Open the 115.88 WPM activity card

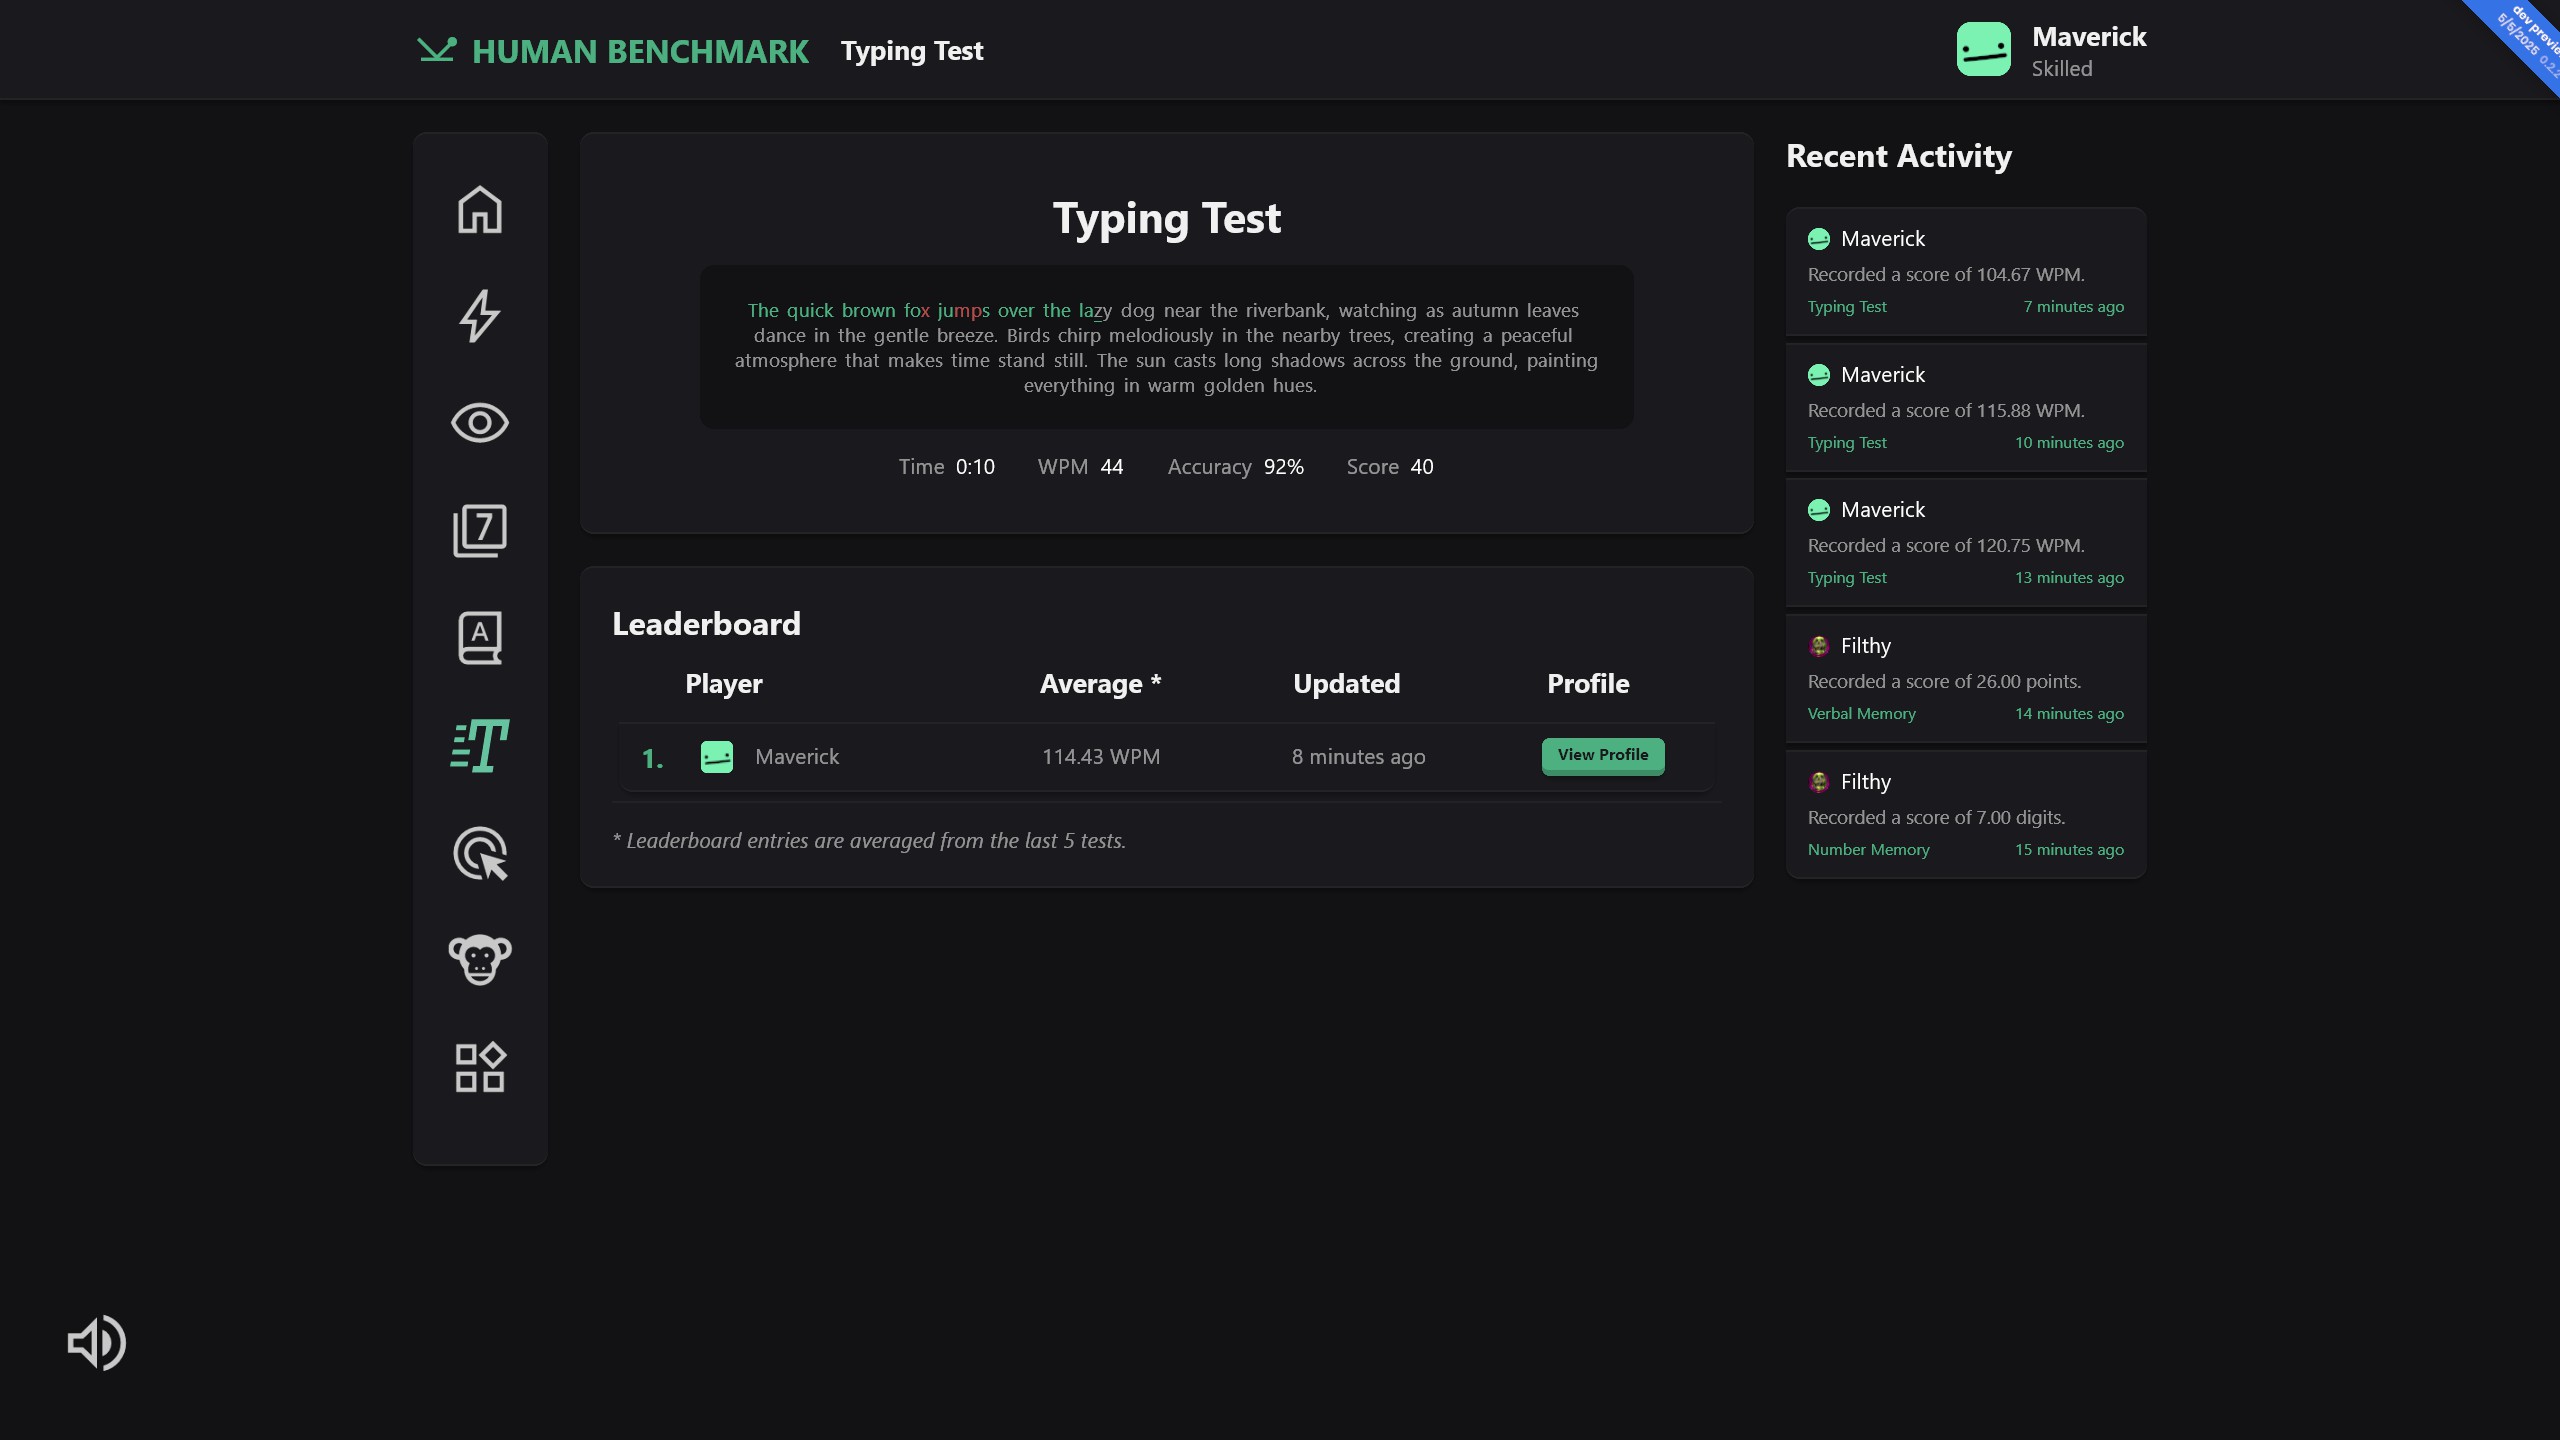(1966, 408)
